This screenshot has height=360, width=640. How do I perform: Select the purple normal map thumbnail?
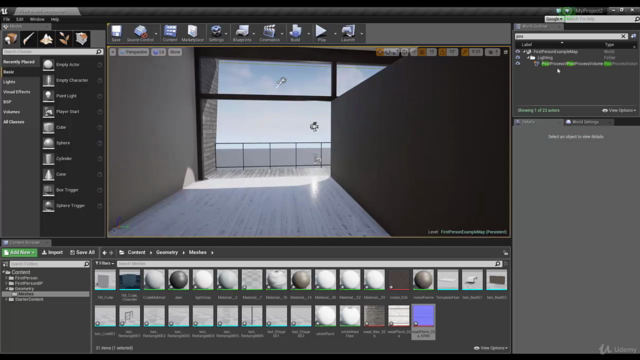[423, 317]
